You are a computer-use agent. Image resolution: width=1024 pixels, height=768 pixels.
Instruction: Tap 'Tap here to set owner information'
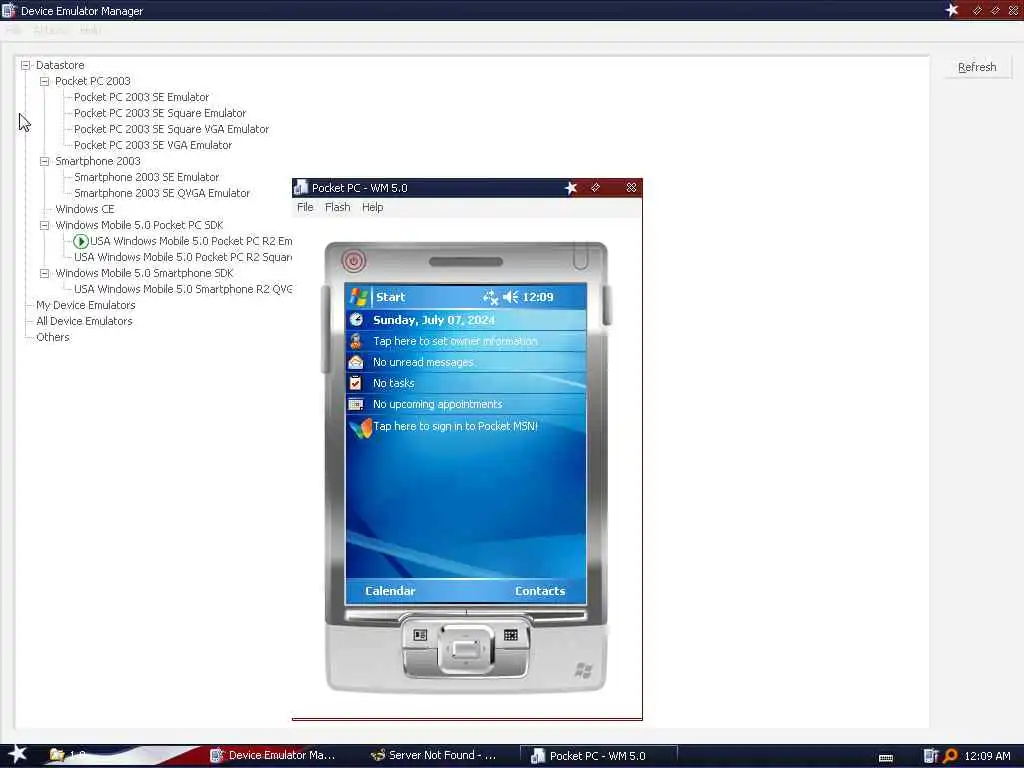point(455,341)
